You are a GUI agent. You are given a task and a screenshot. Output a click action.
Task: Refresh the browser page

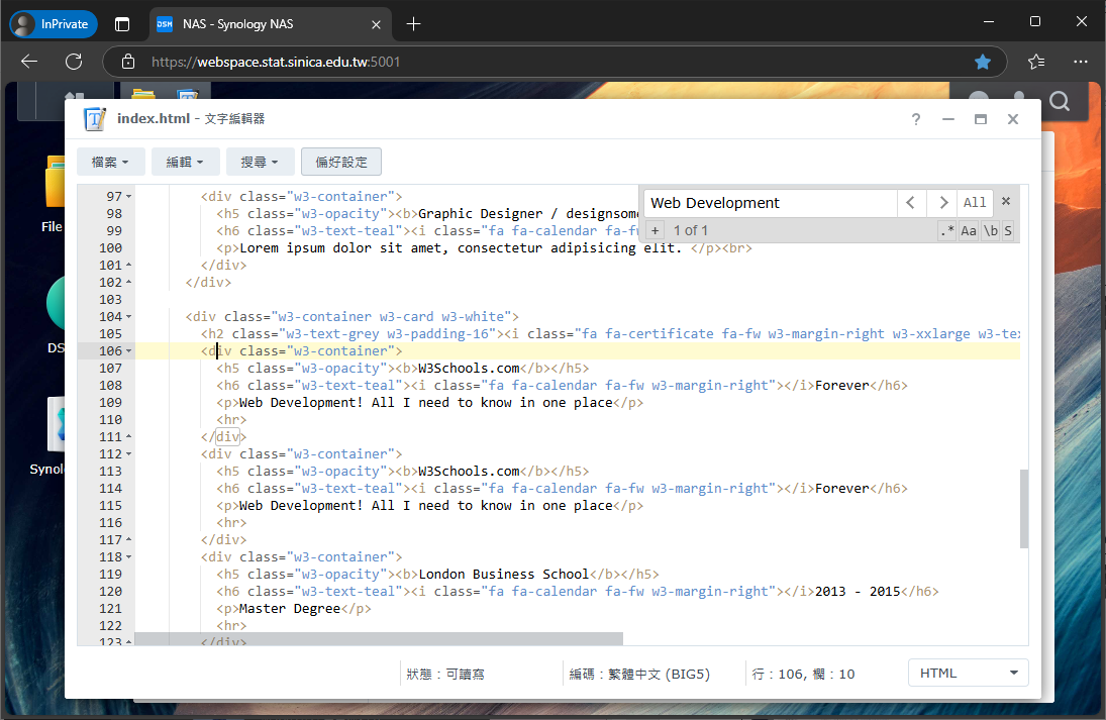74,62
